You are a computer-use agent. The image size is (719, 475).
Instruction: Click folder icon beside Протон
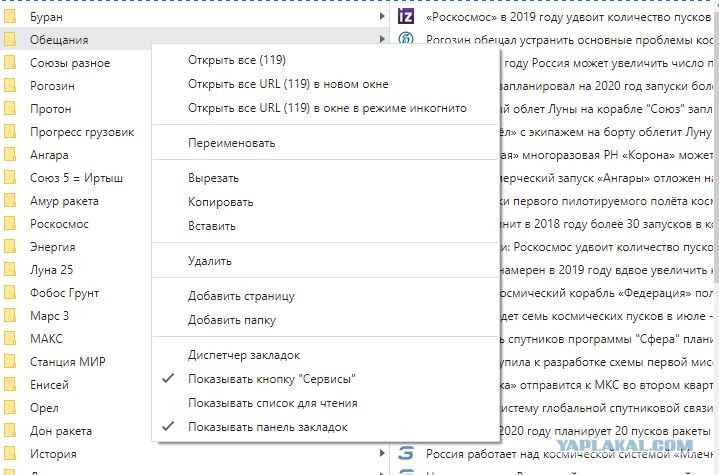10,109
